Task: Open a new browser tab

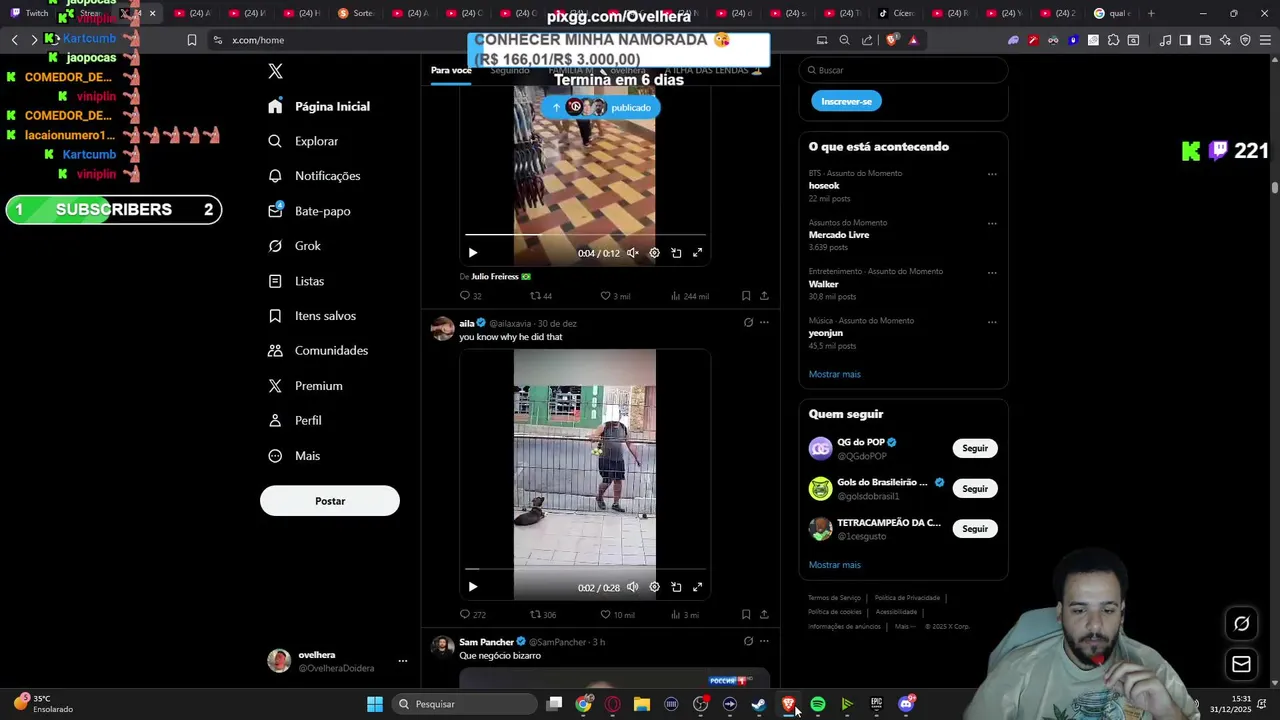Action: click(1151, 13)
